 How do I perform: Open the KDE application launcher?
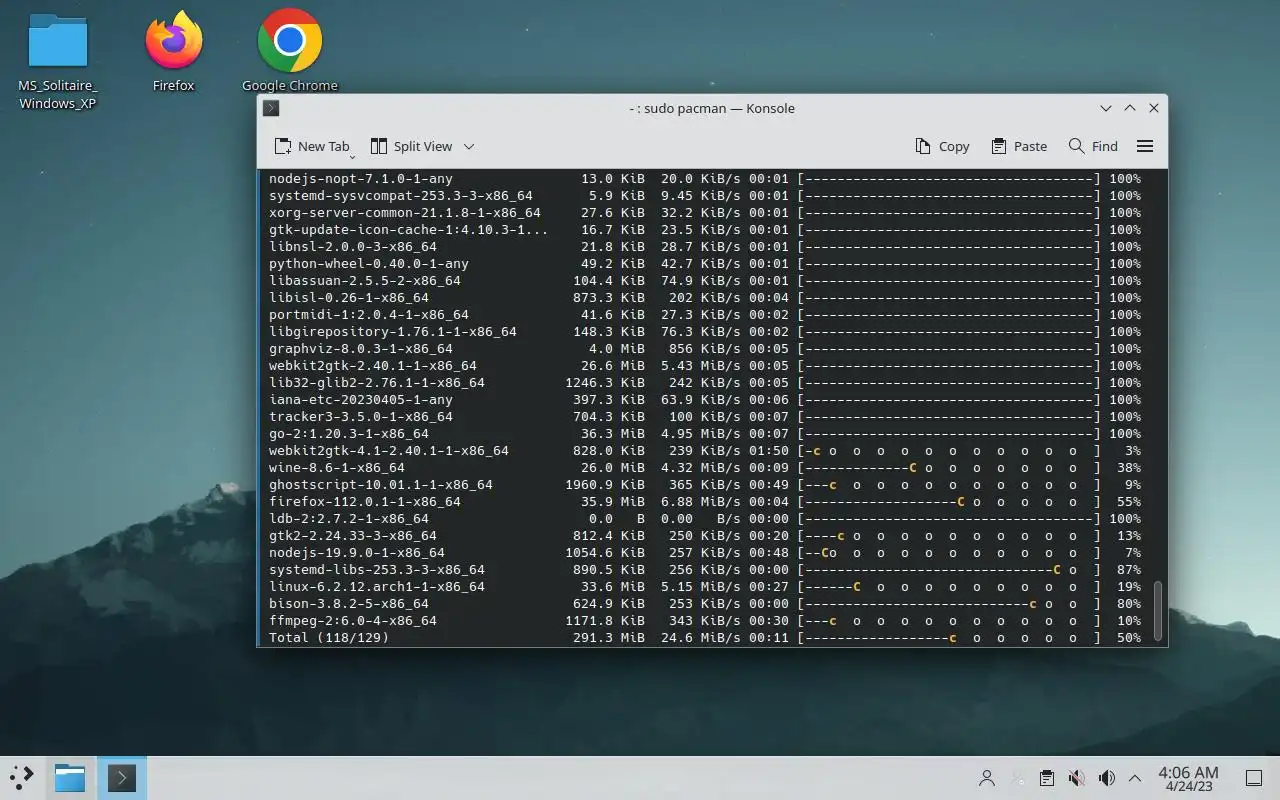(22, 777)
